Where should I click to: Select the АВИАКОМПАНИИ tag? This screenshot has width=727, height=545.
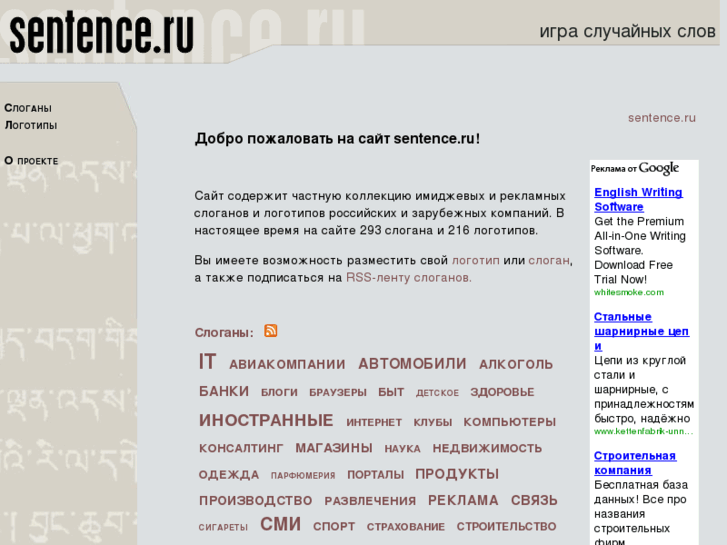tap(287, 365)
